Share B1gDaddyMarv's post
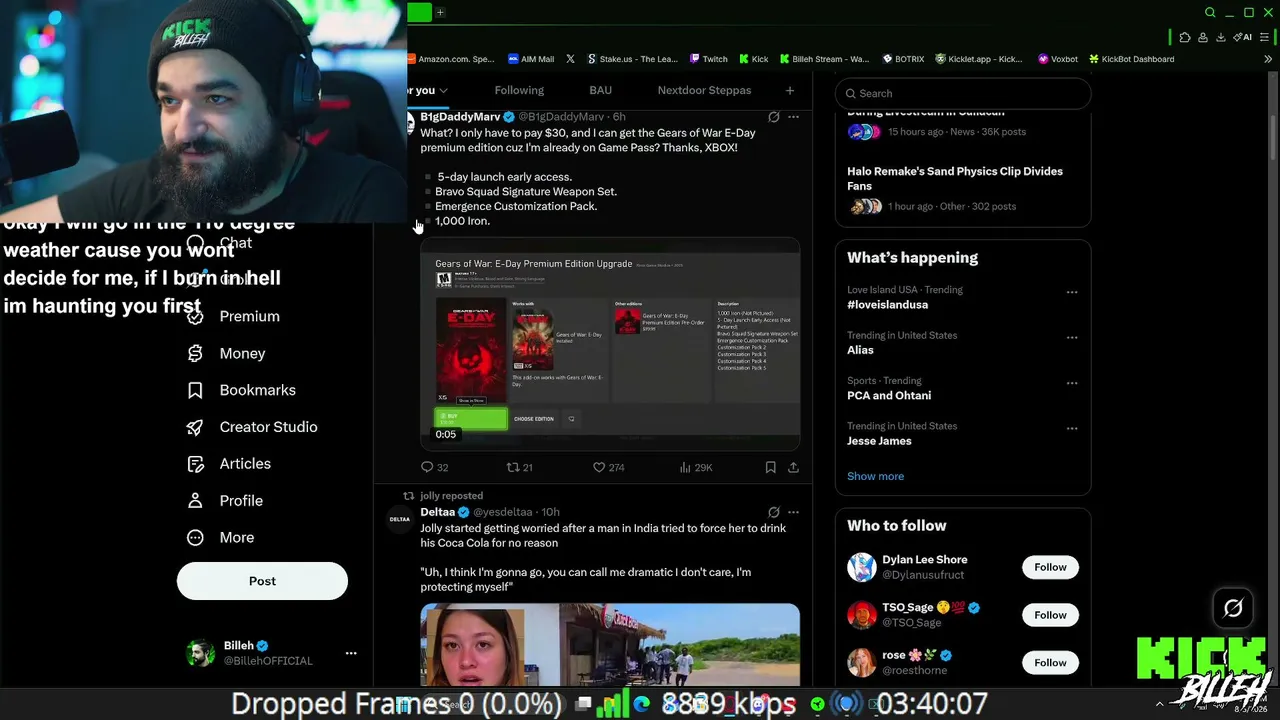The width and height of the screenshot is (1280, 720). point(793,467)
